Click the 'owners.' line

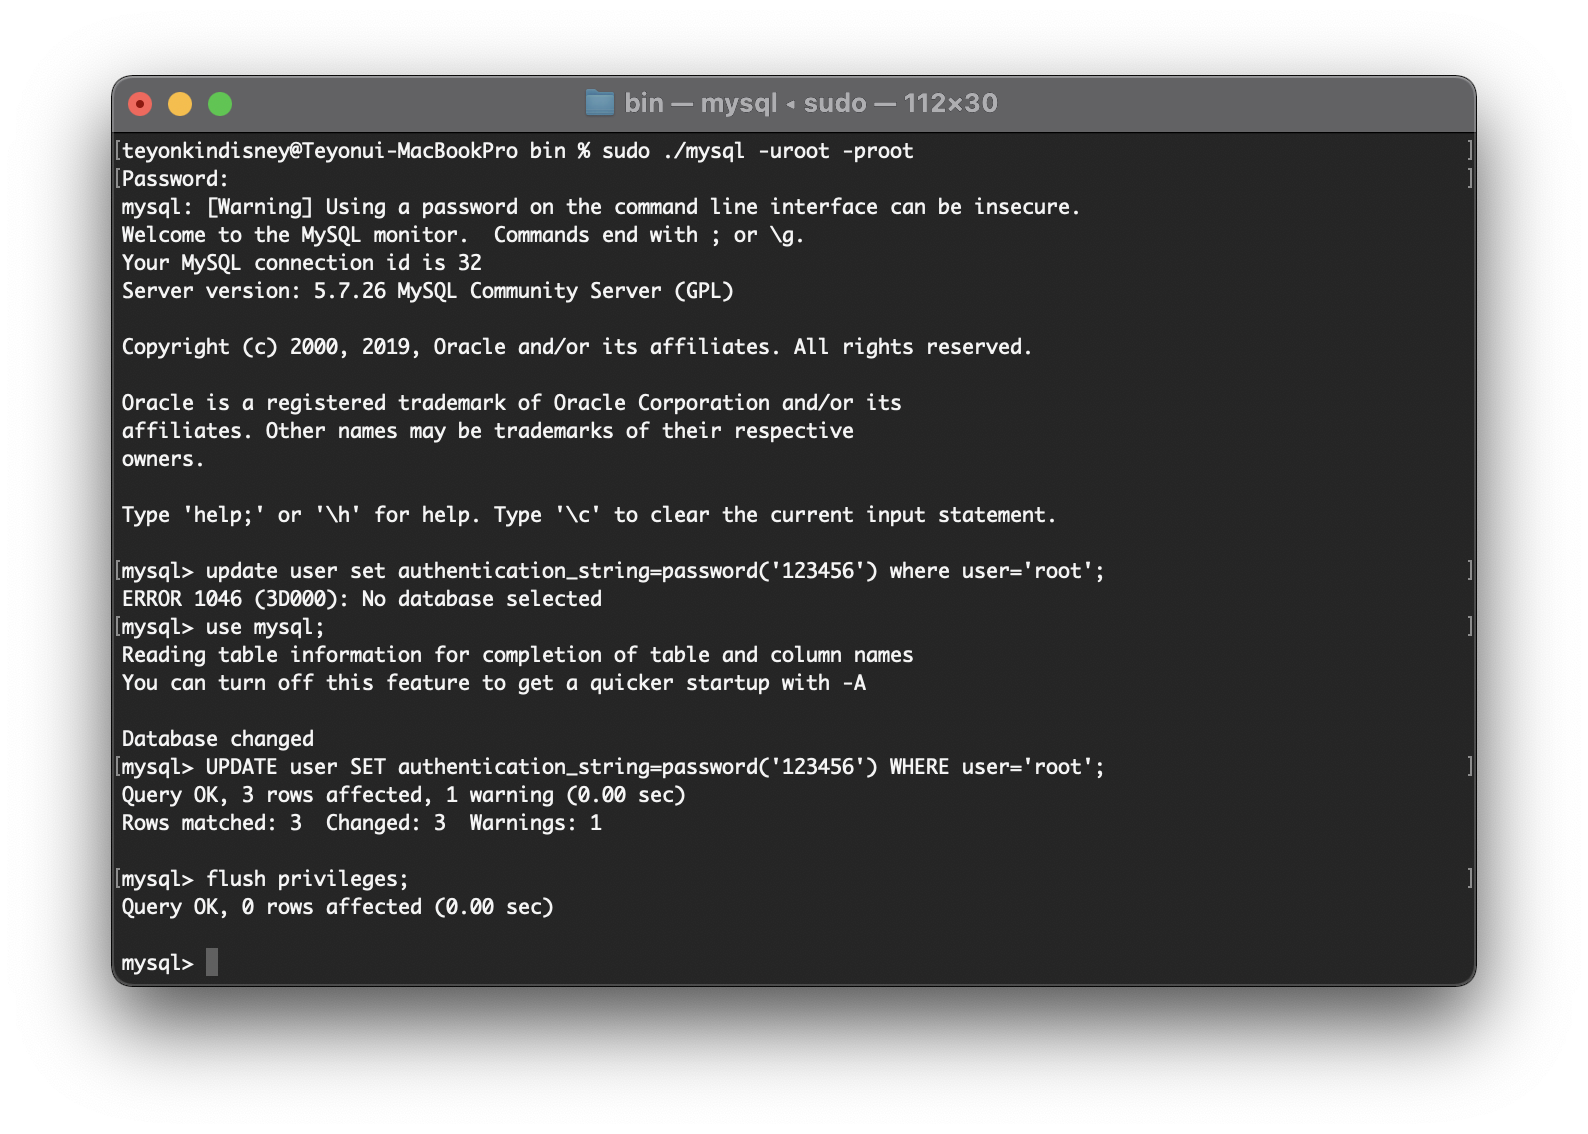(163, 459)
